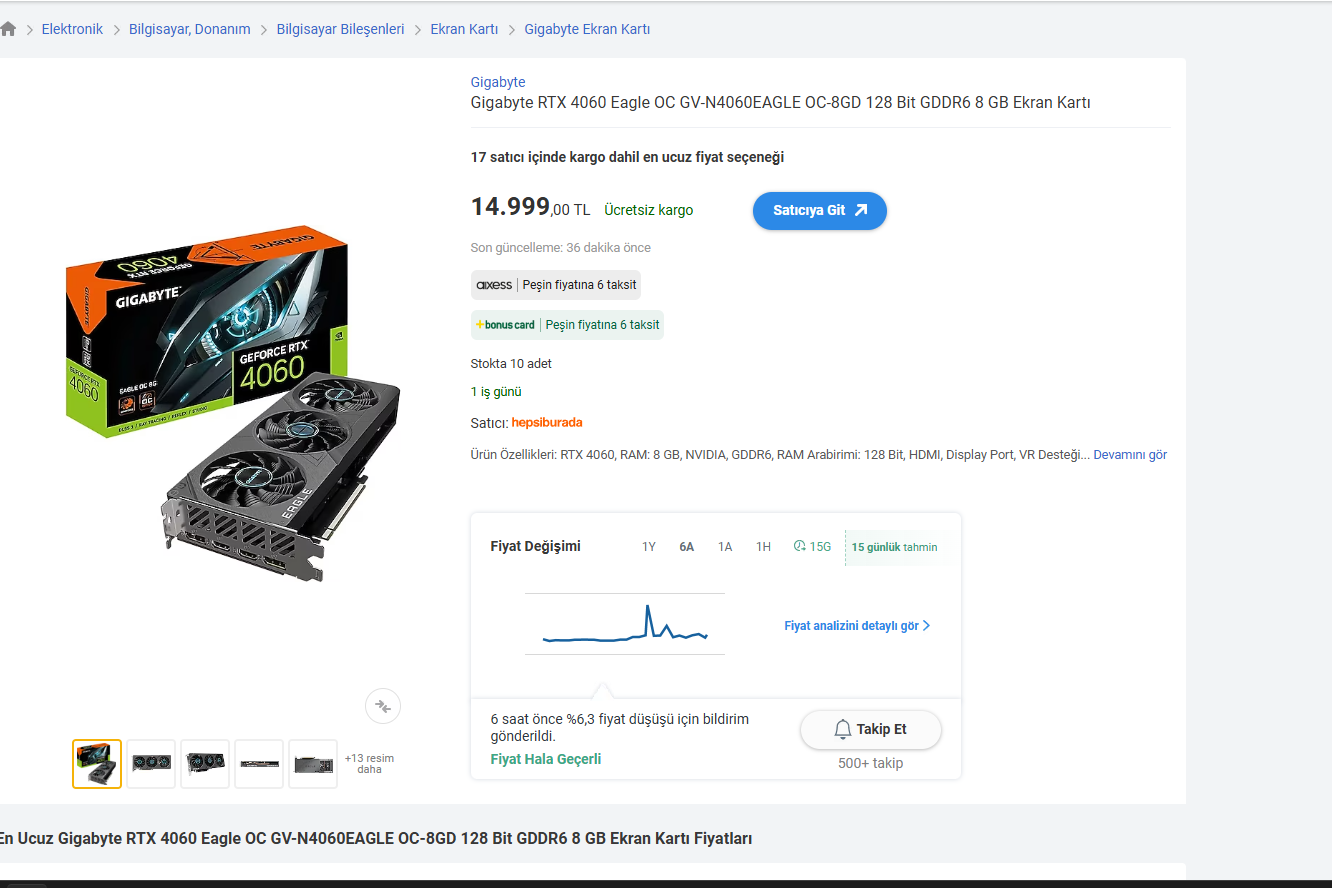Click the Gigabyte brand link

tap(498, 82)
